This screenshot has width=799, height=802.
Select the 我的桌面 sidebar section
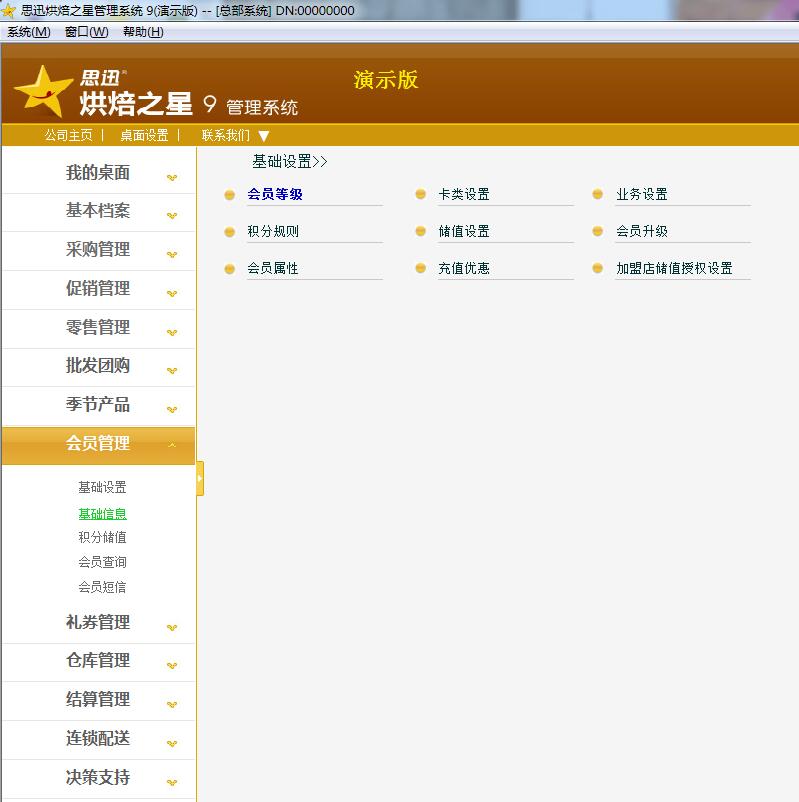coord(98,172)
